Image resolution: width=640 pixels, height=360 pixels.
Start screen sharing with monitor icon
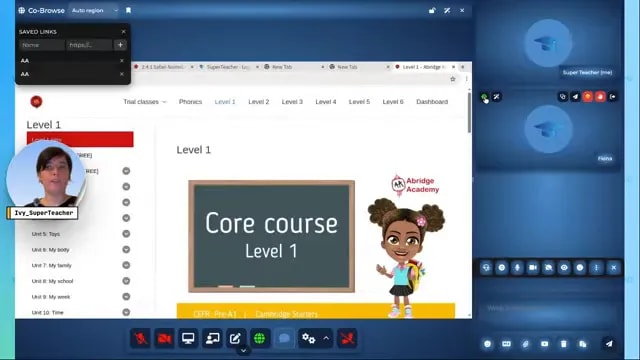pyautogui.click(x=188, y=338)
